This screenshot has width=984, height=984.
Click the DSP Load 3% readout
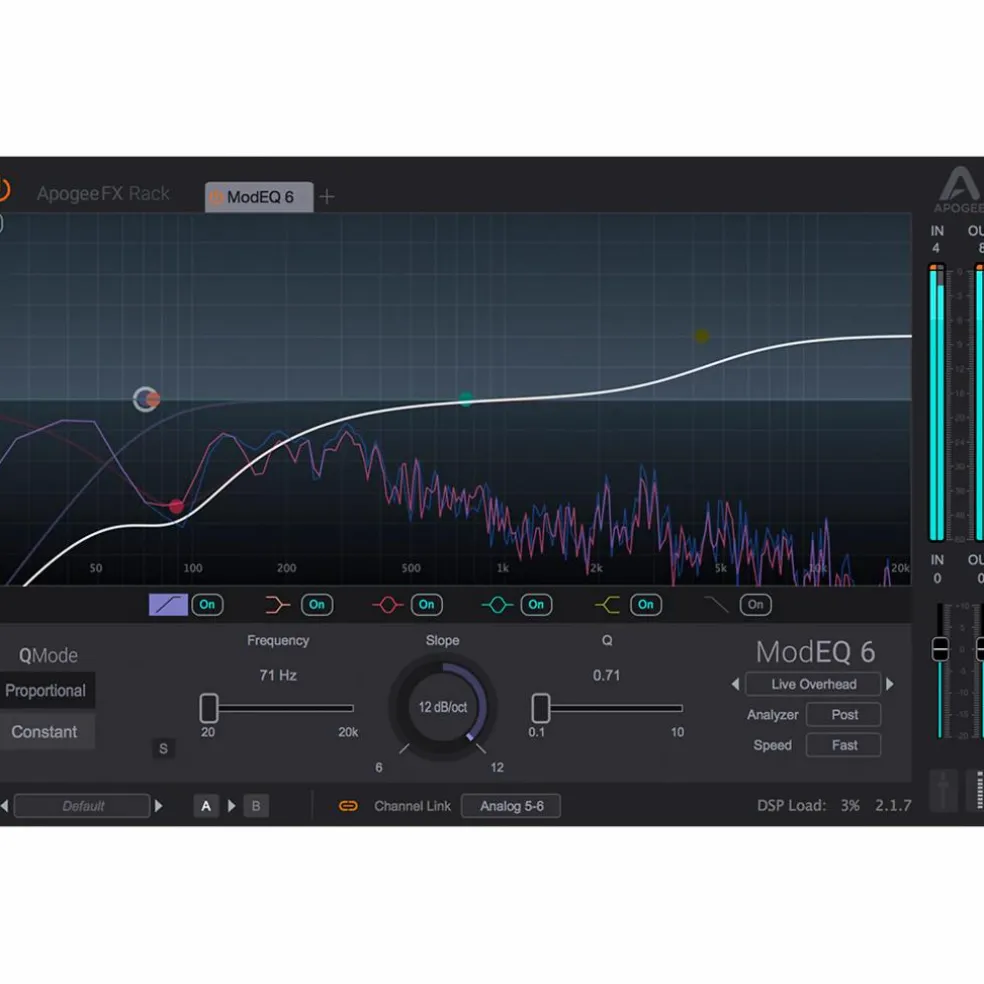coord(808,806)
